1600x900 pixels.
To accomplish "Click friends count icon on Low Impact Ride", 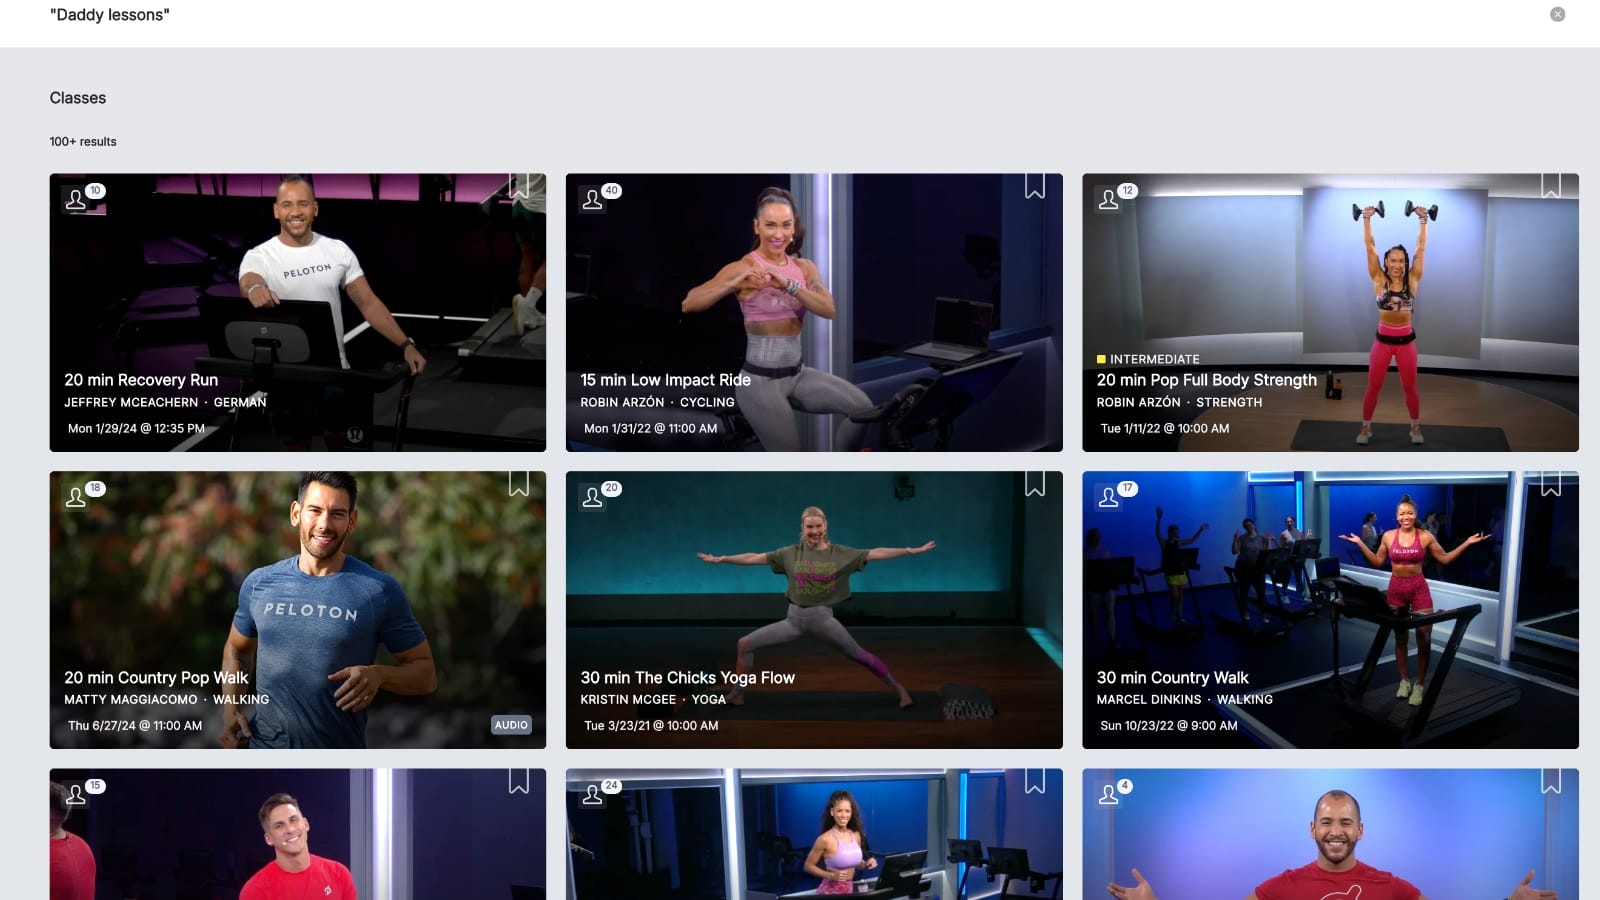I will [593, 199].
